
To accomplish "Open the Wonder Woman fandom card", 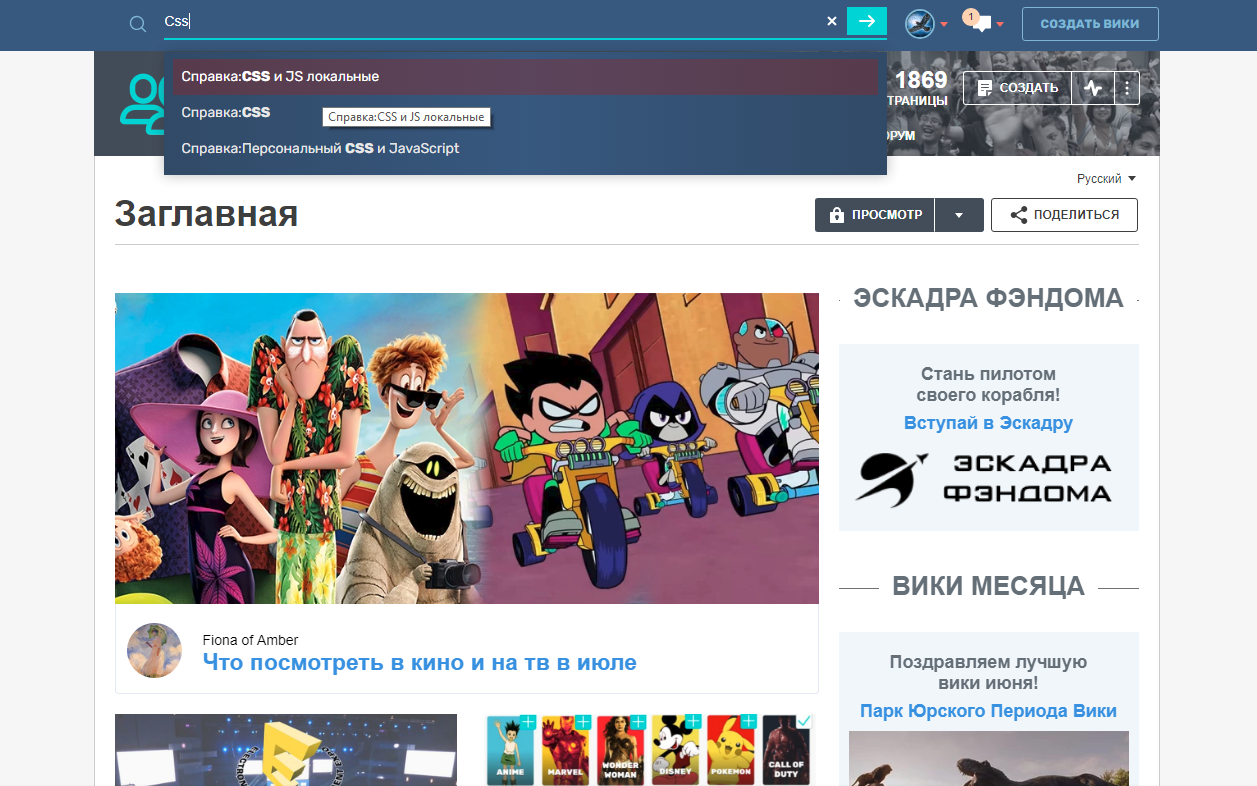I will pyautogui.click(x=620, y=750).
